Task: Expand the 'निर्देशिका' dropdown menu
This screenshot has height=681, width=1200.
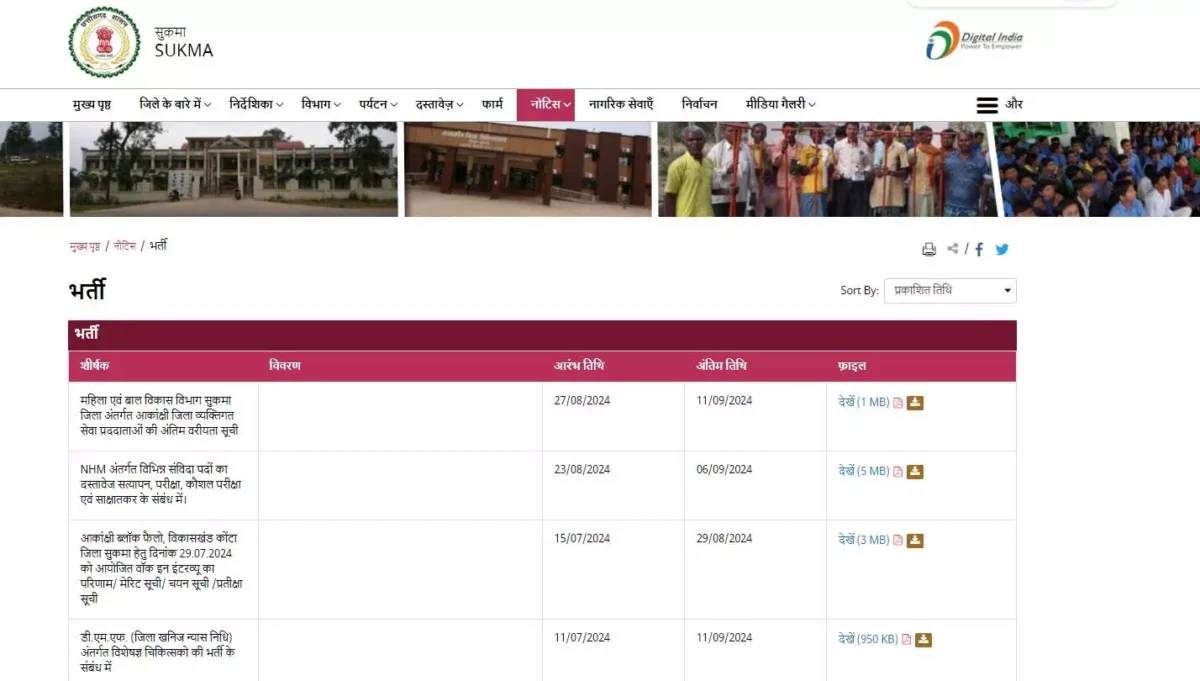Action: pos(255,105)
